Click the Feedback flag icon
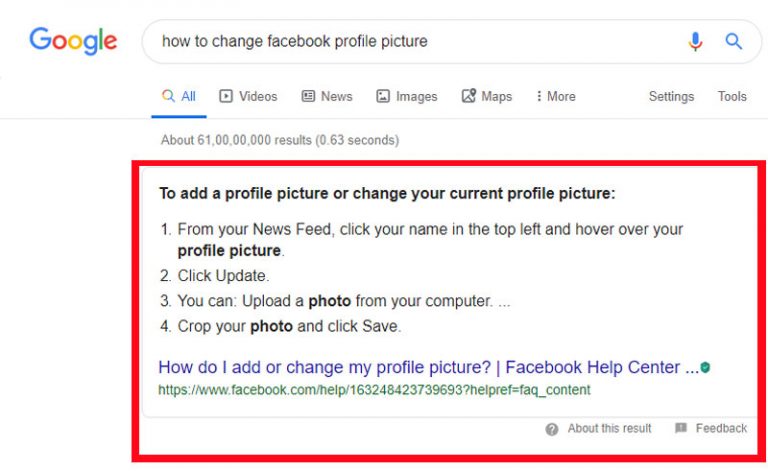 pos(681,428)
